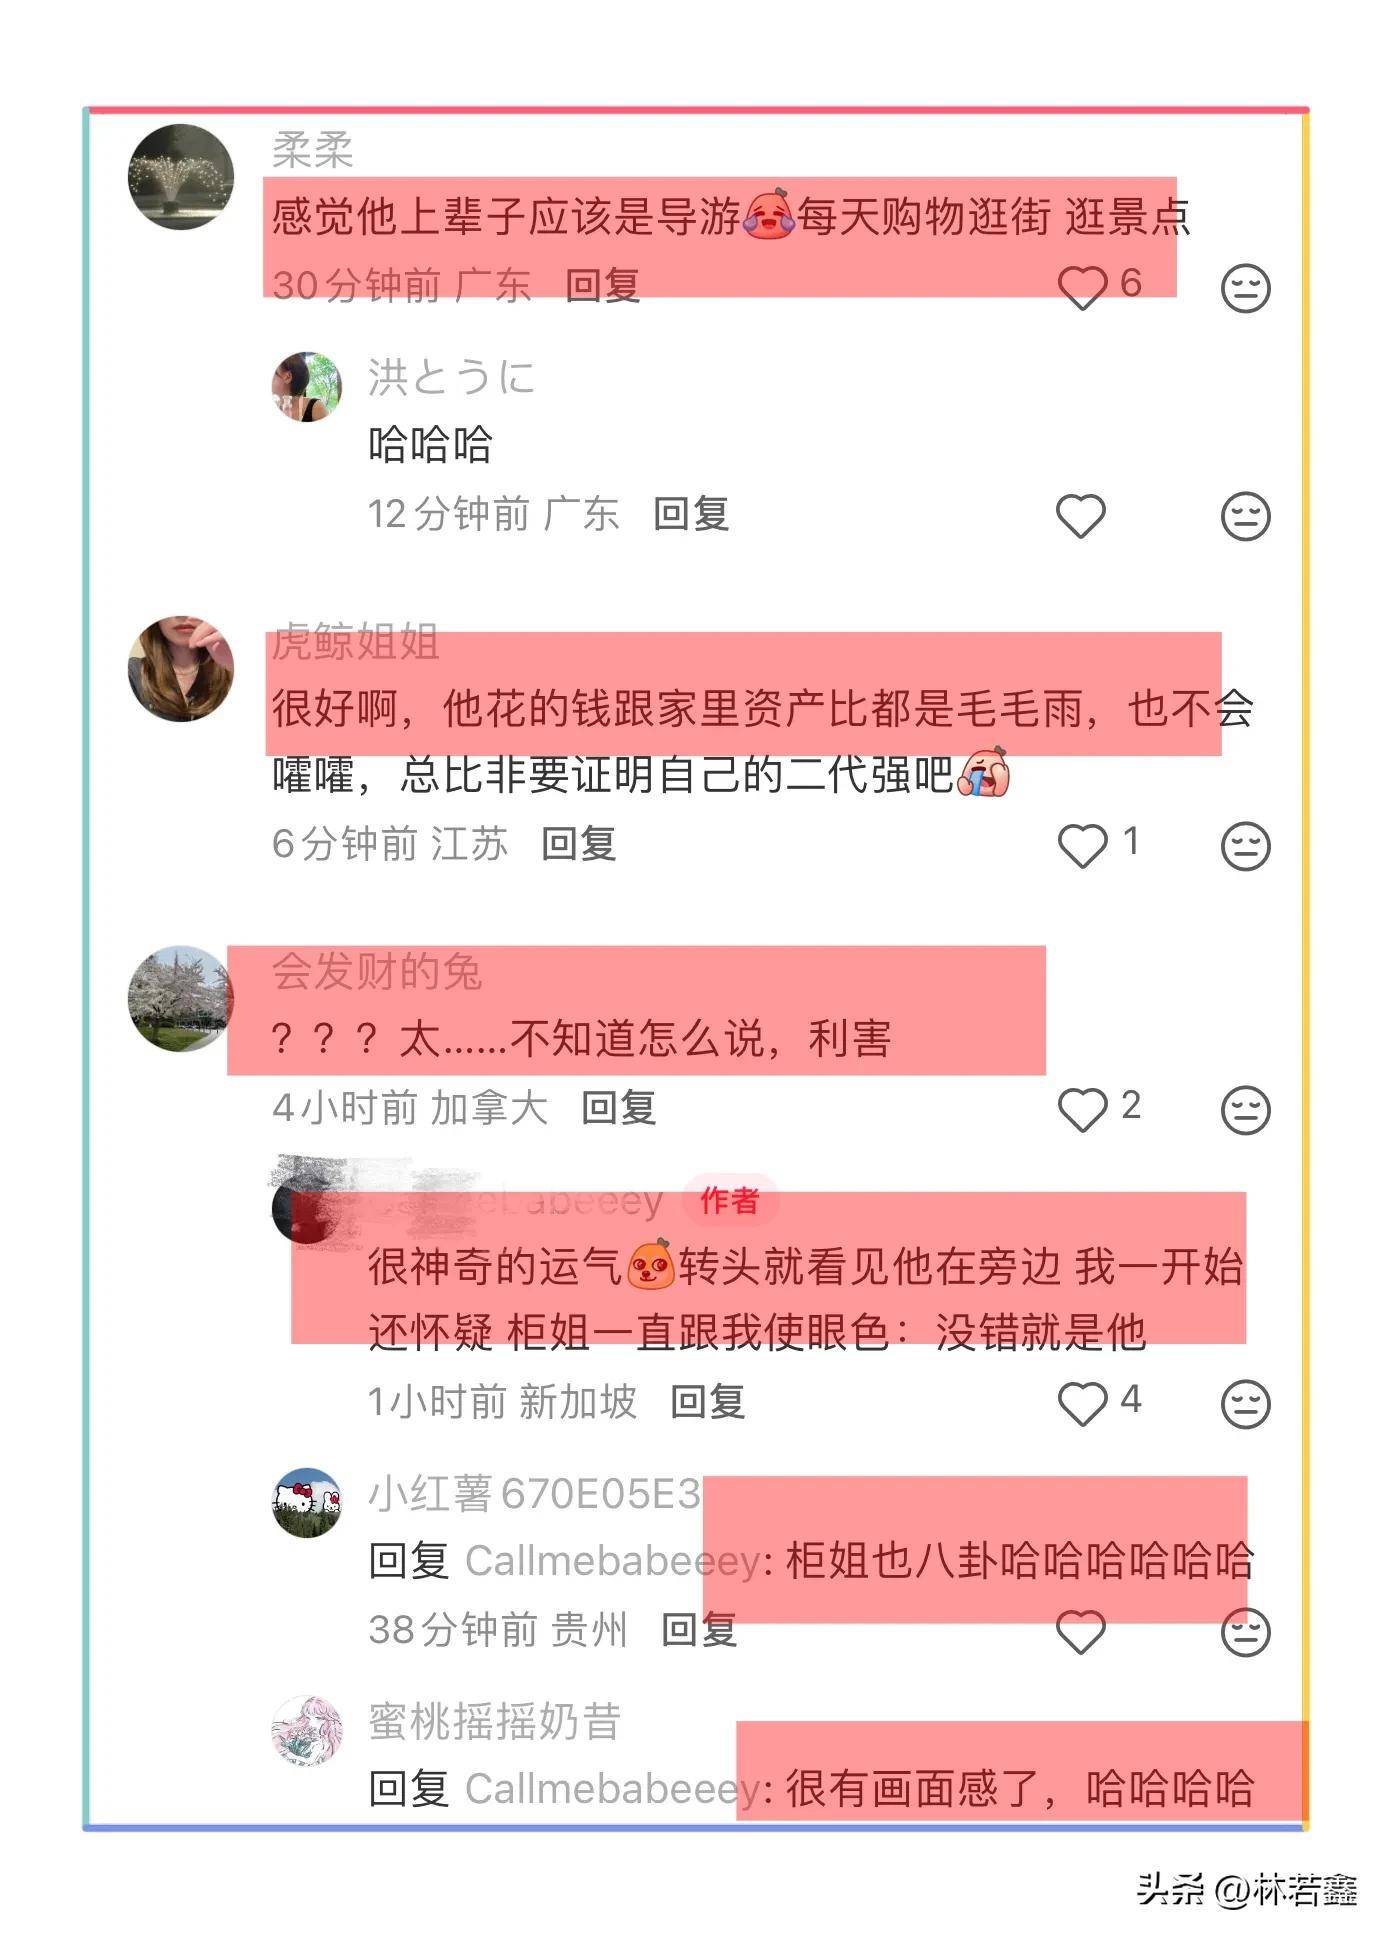Tap dislike face on 会发财的兔's comment
Viewport: 1388px width, 1938px height.
[1246, 1110]
